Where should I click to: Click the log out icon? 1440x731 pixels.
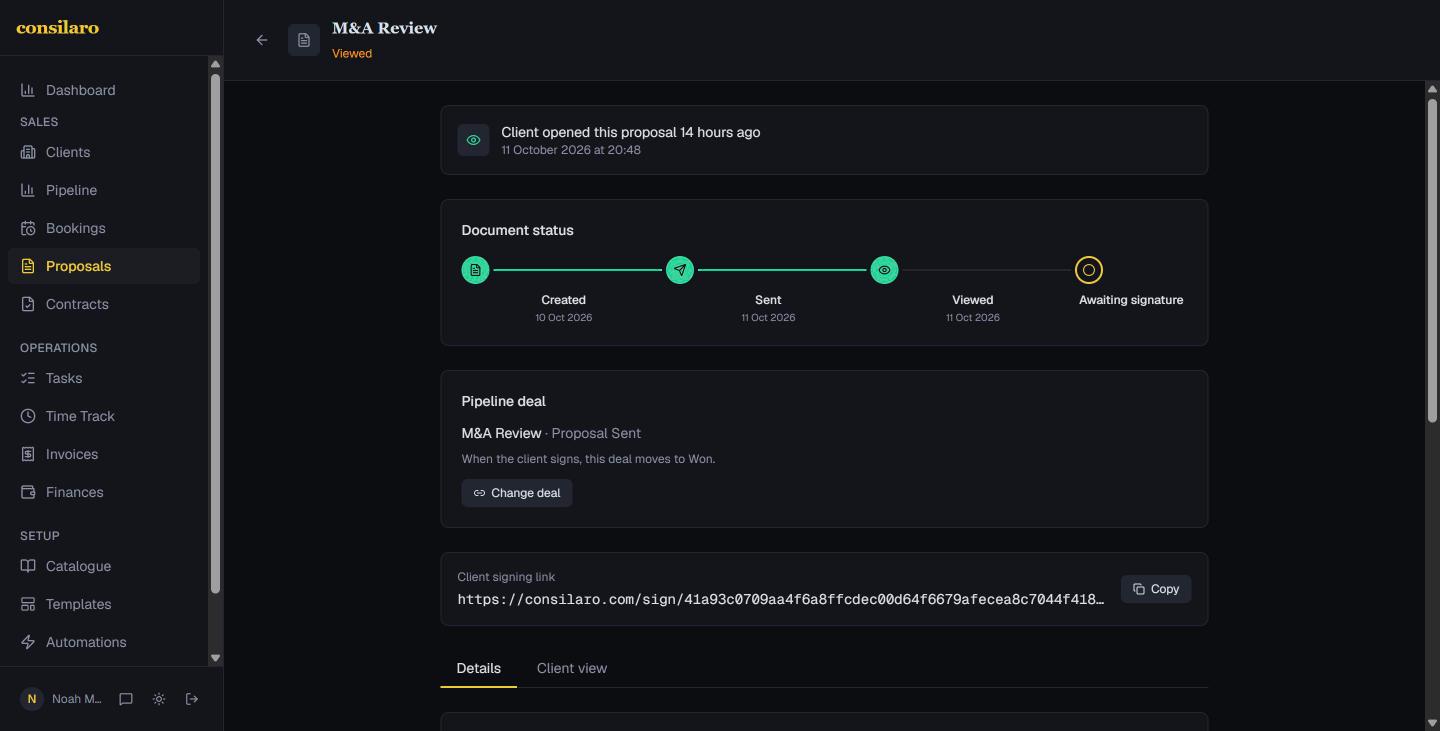point(192,699)
